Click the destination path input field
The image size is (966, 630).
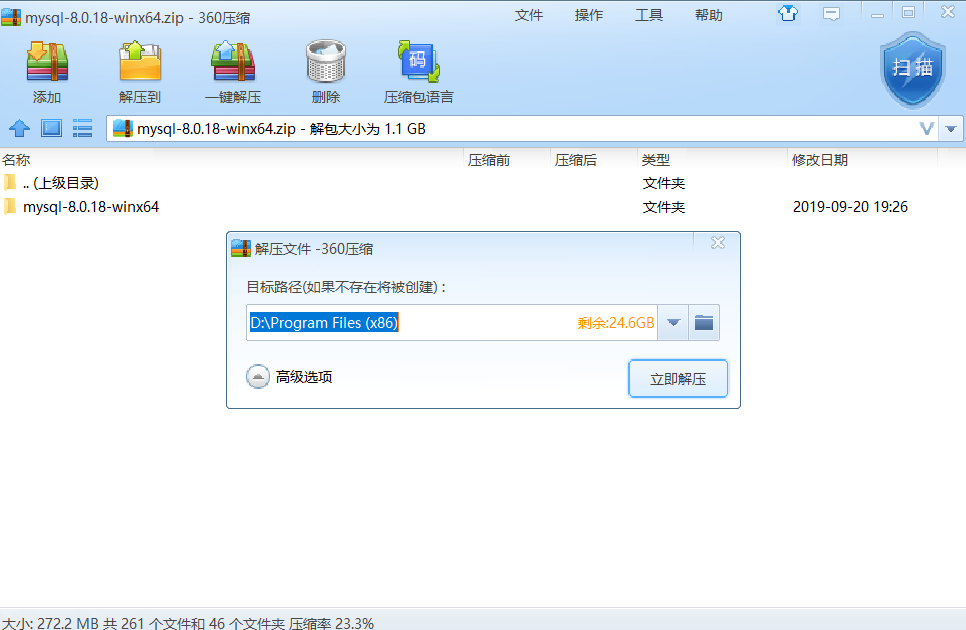pyautogui.click(x=452, y=323)
